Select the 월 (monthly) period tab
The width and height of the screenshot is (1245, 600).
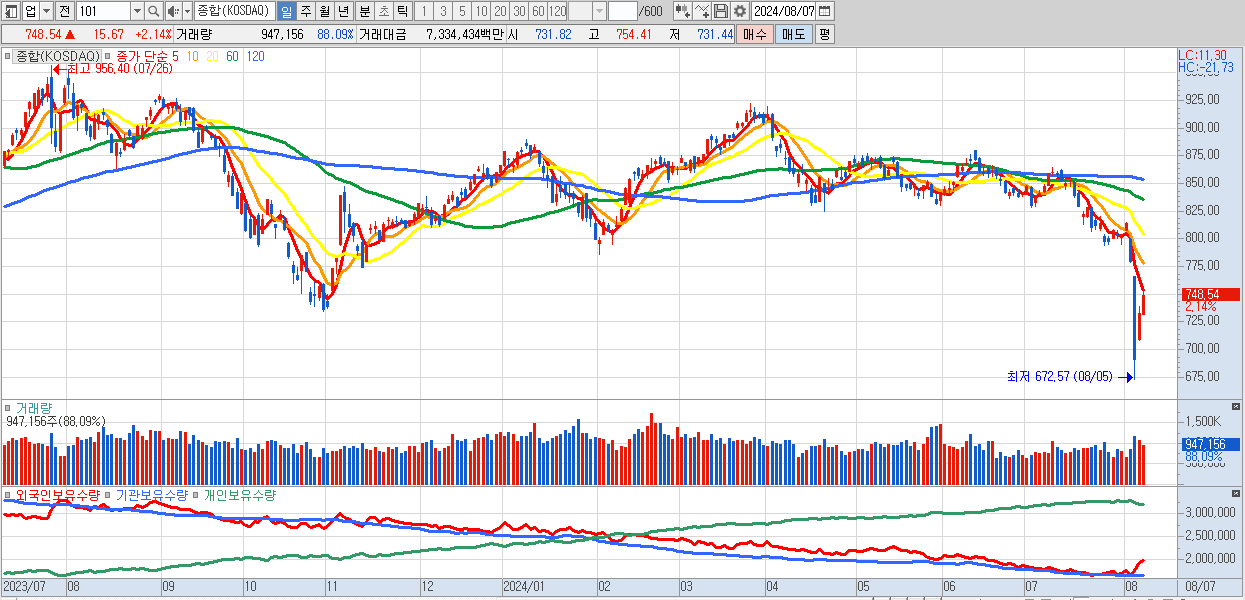(324, 11)
